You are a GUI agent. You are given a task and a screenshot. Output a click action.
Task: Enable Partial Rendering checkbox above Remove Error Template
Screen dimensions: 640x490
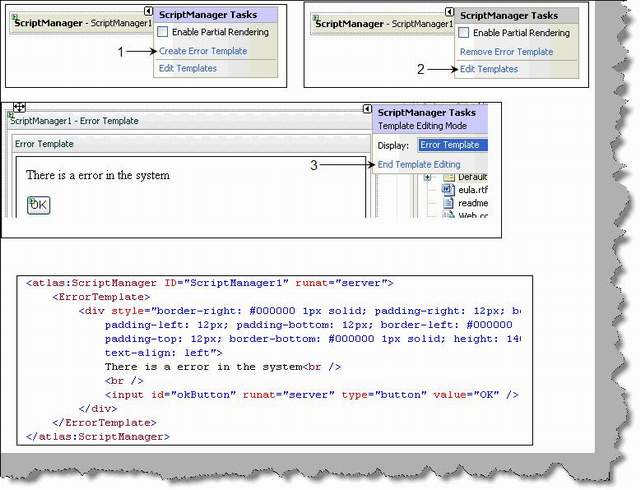point(463,32)
